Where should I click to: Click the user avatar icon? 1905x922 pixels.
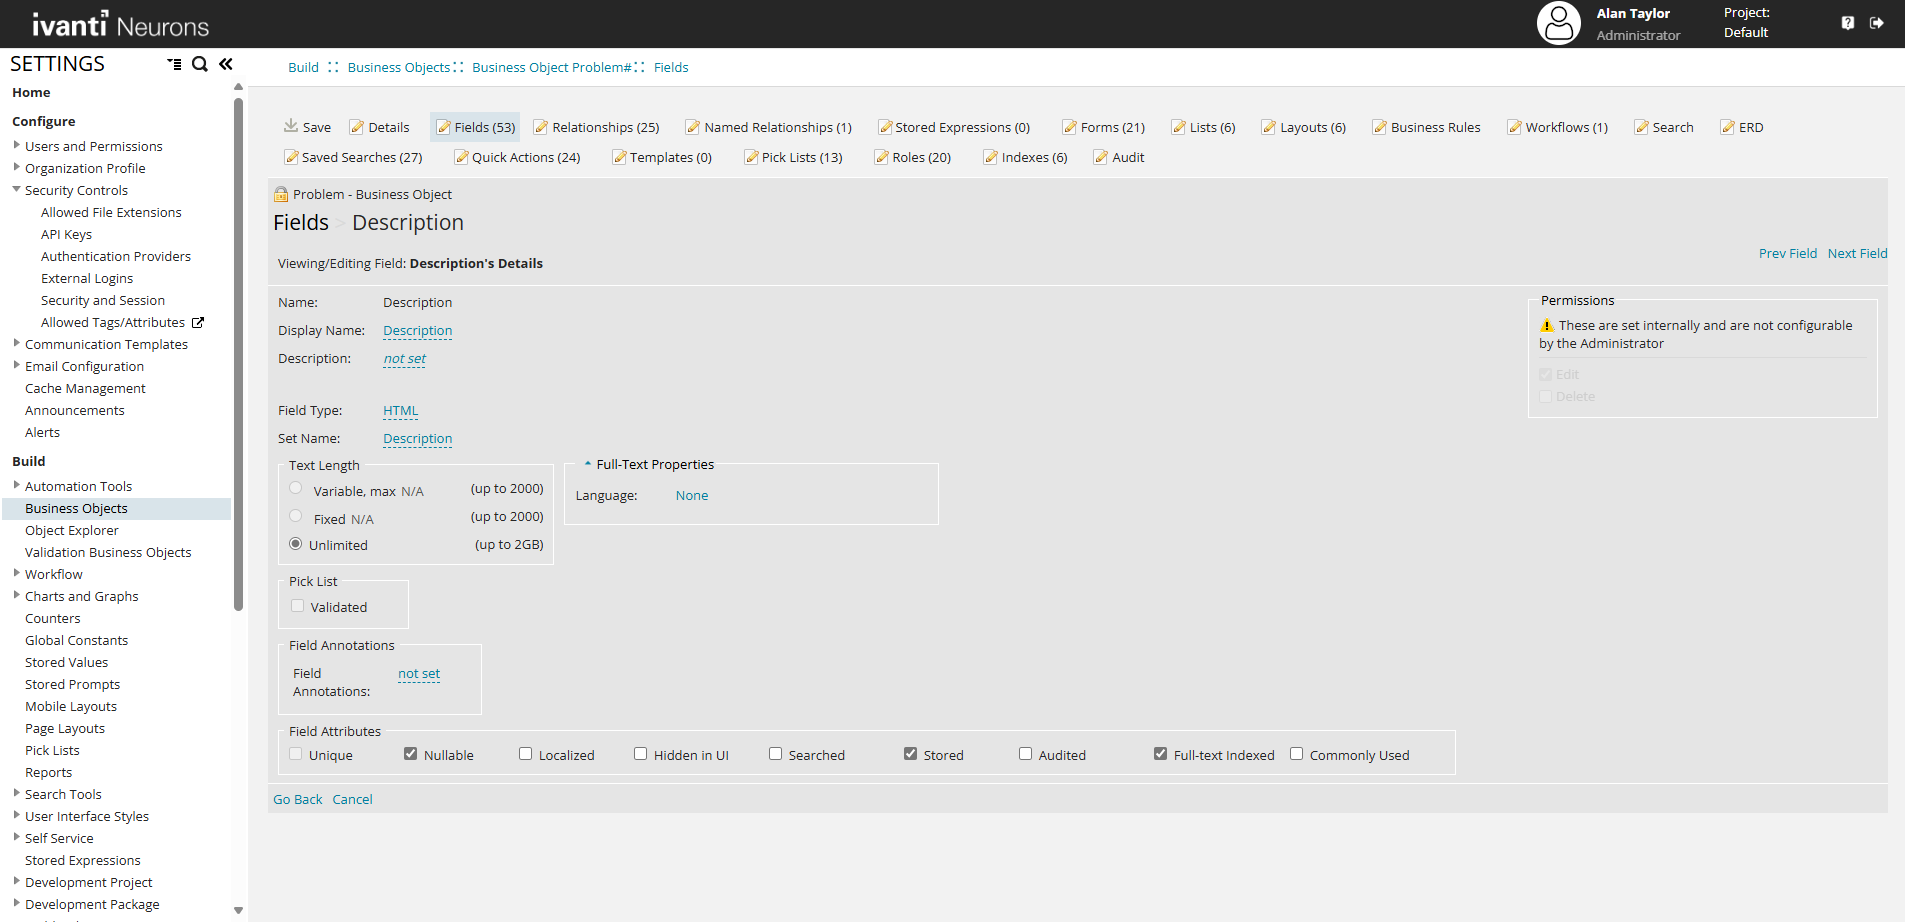pyautogui.click(x=1558, y=23)
